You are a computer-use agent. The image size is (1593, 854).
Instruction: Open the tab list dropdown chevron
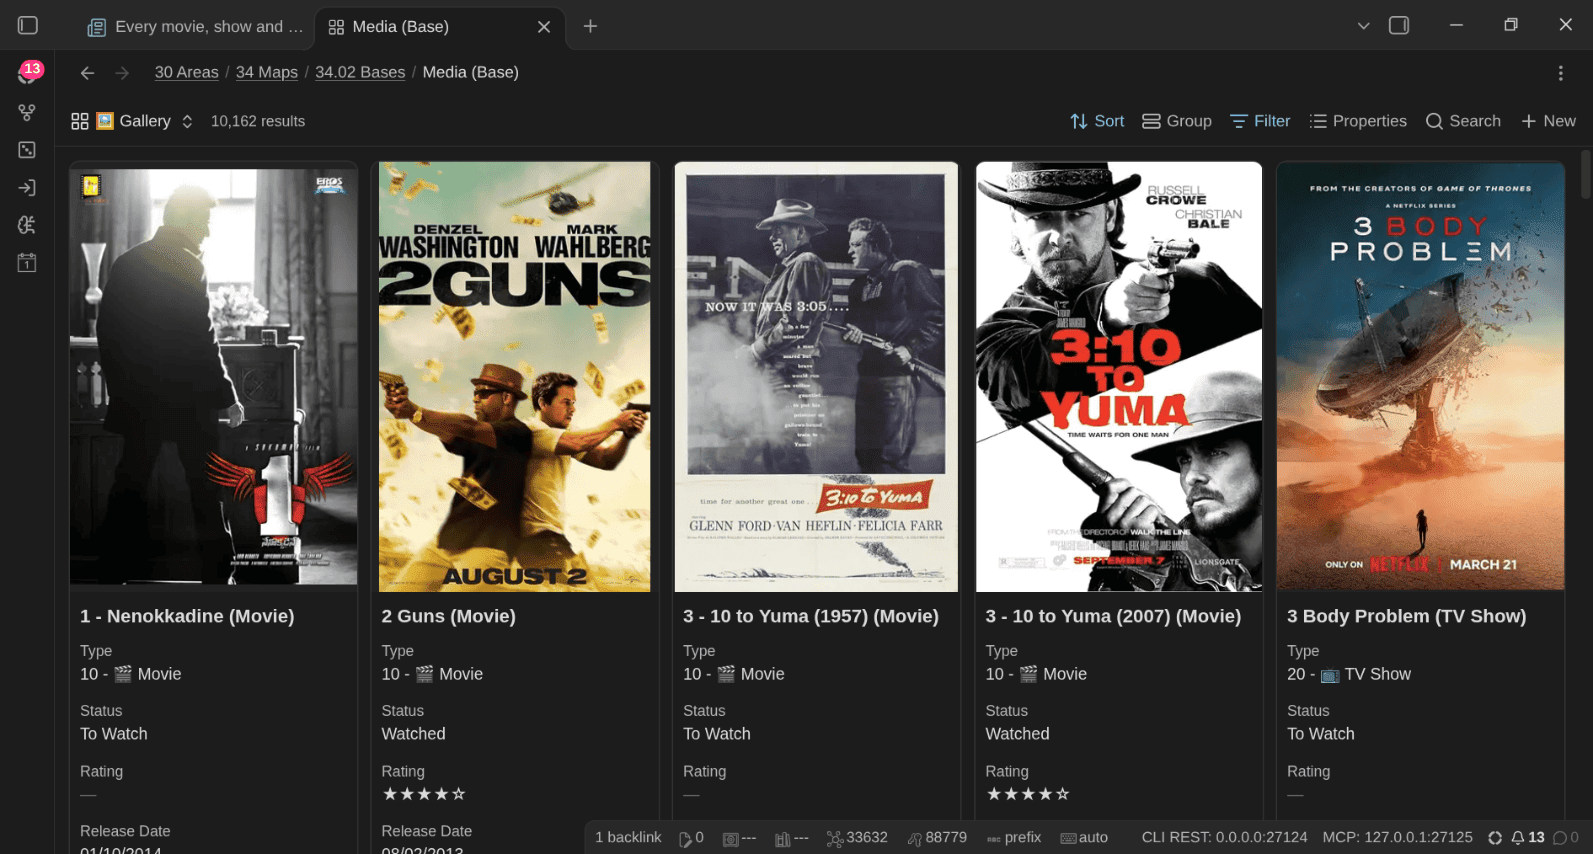1363,26
